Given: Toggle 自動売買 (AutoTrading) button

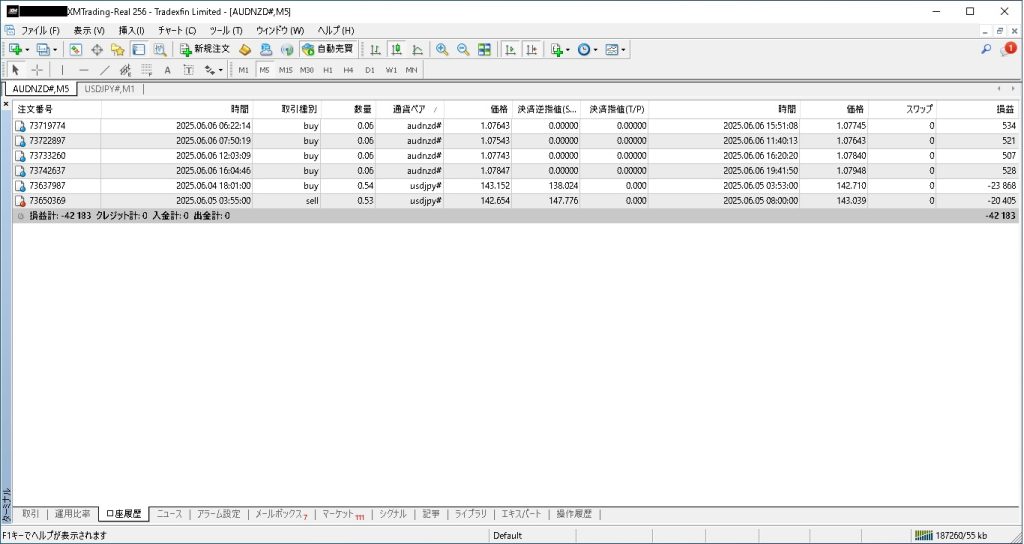Looking at the screenshot, I should click(328, 49).
